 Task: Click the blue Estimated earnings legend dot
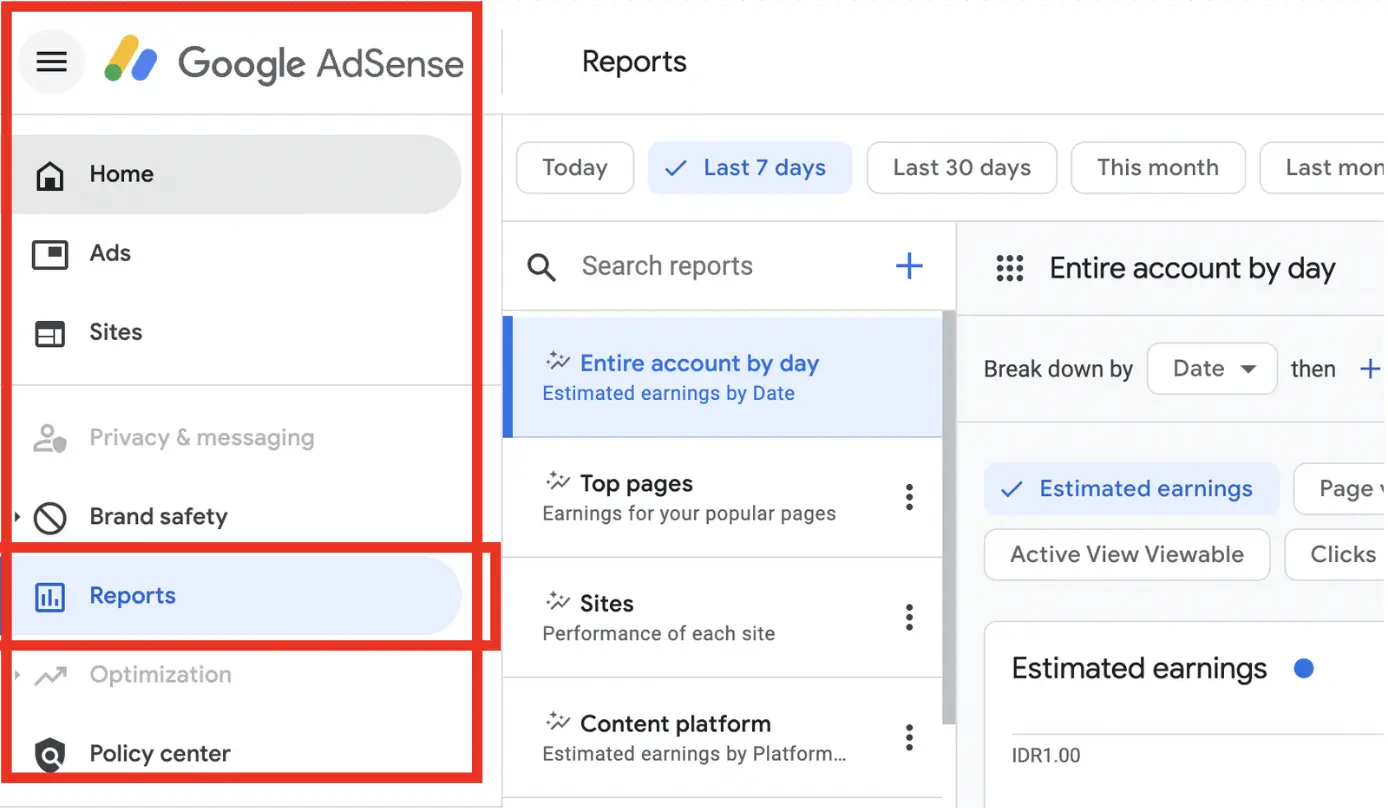click(x=1303, y=668)
